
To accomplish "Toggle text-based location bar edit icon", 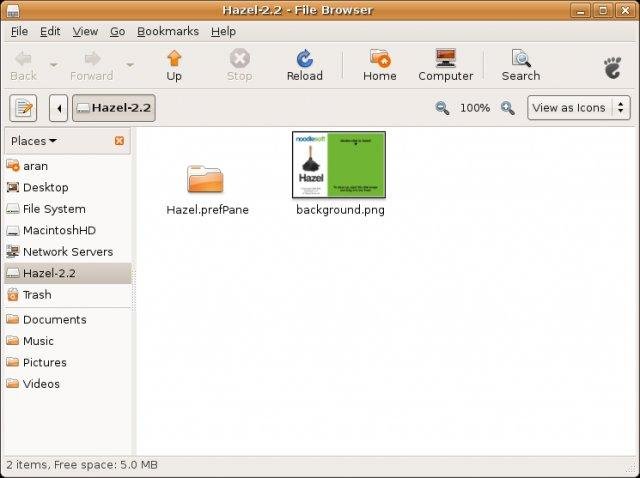I will pos(23,108).
